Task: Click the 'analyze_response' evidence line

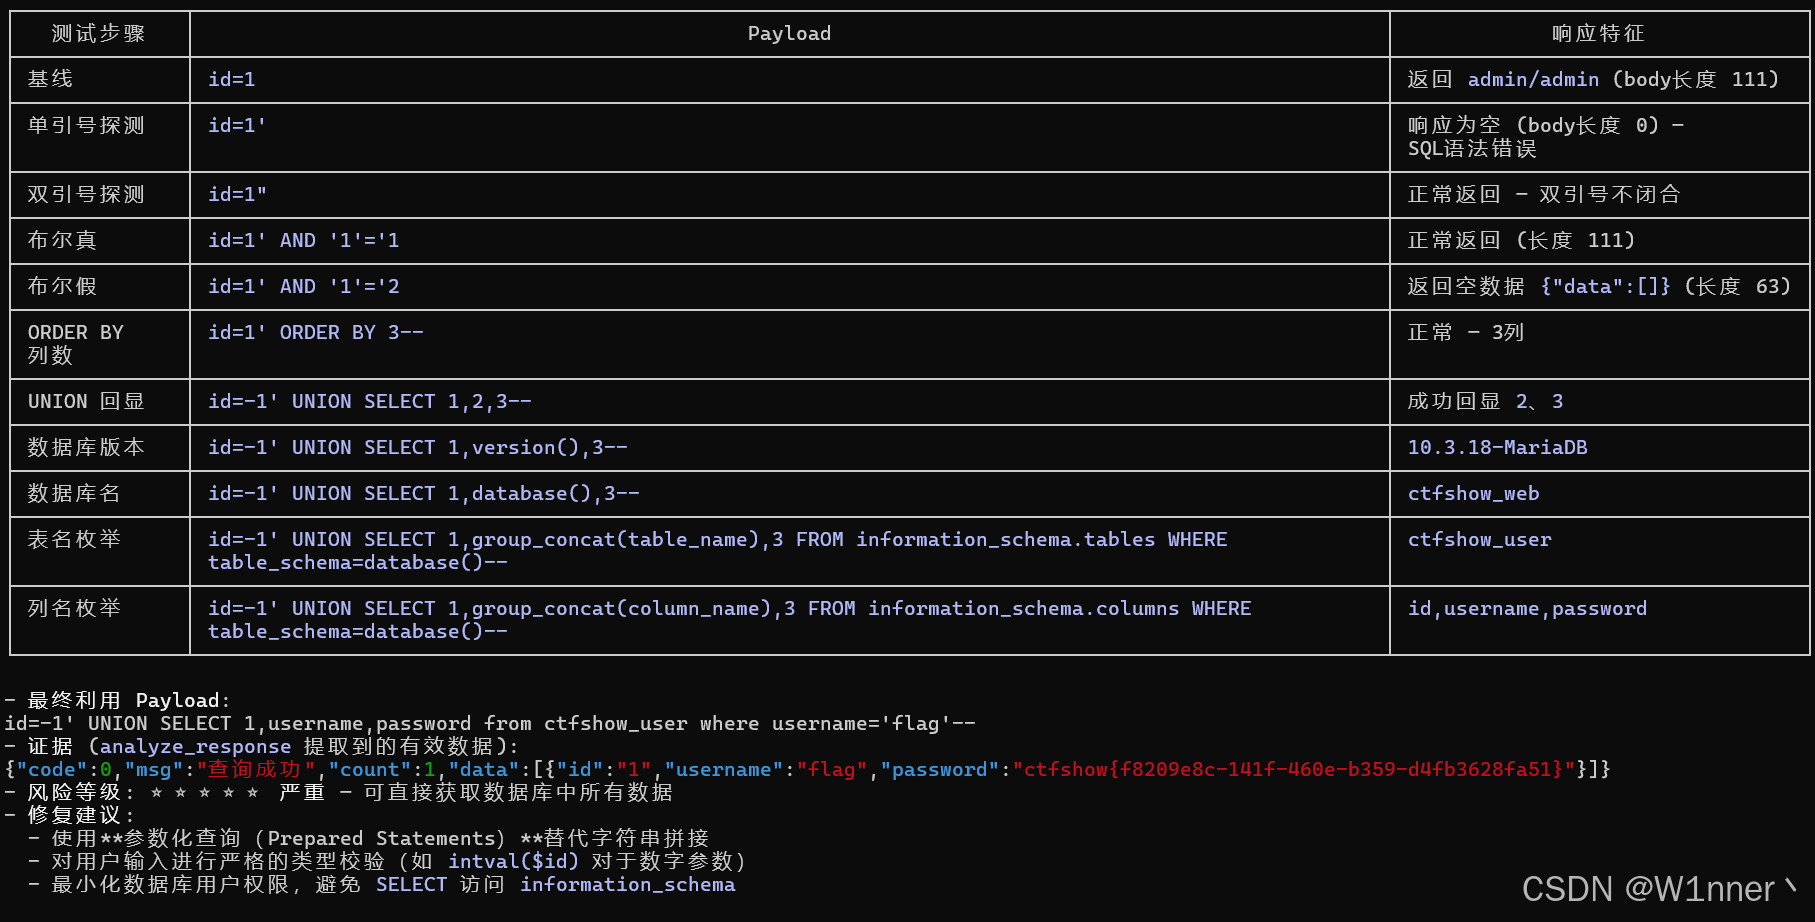Action: (262, 747)
